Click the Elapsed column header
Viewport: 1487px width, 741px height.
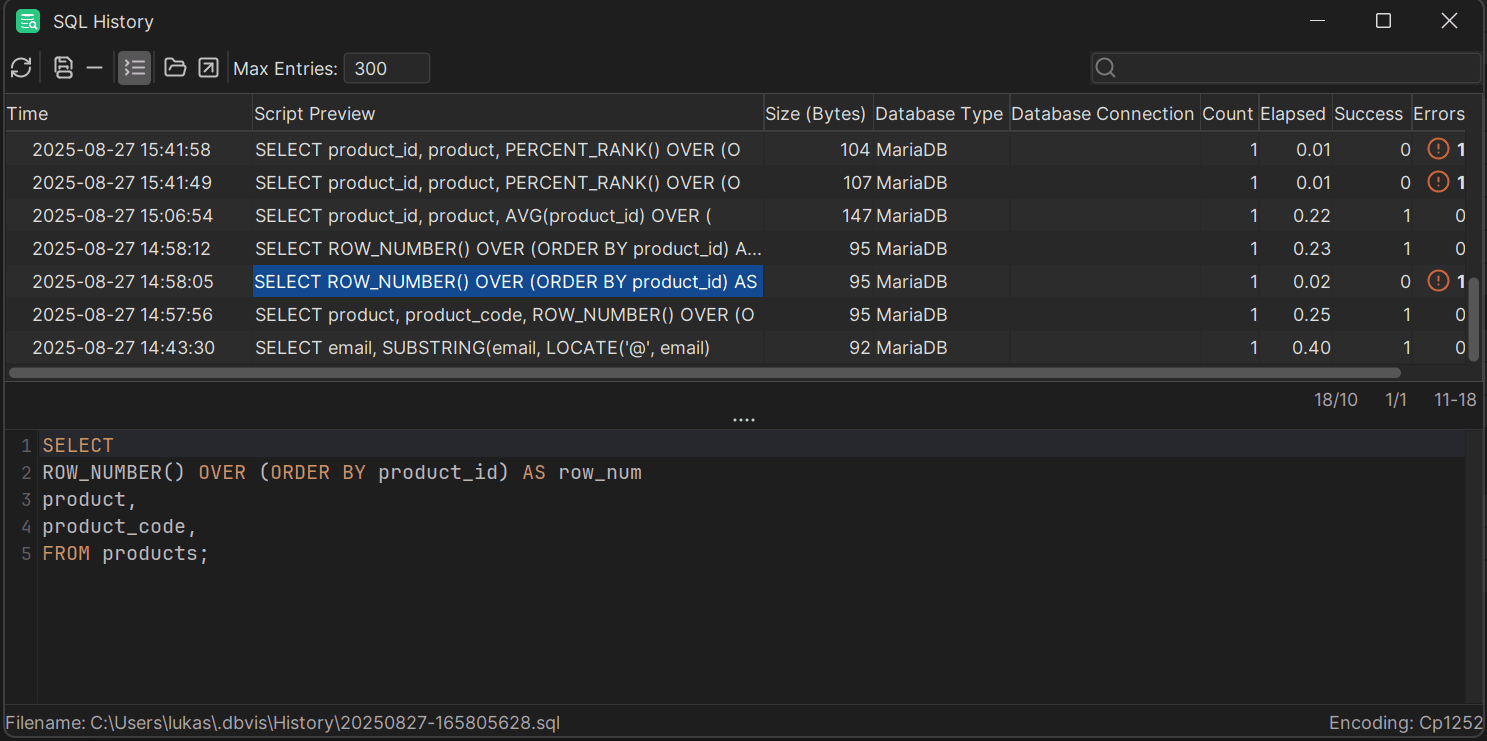1294,114
